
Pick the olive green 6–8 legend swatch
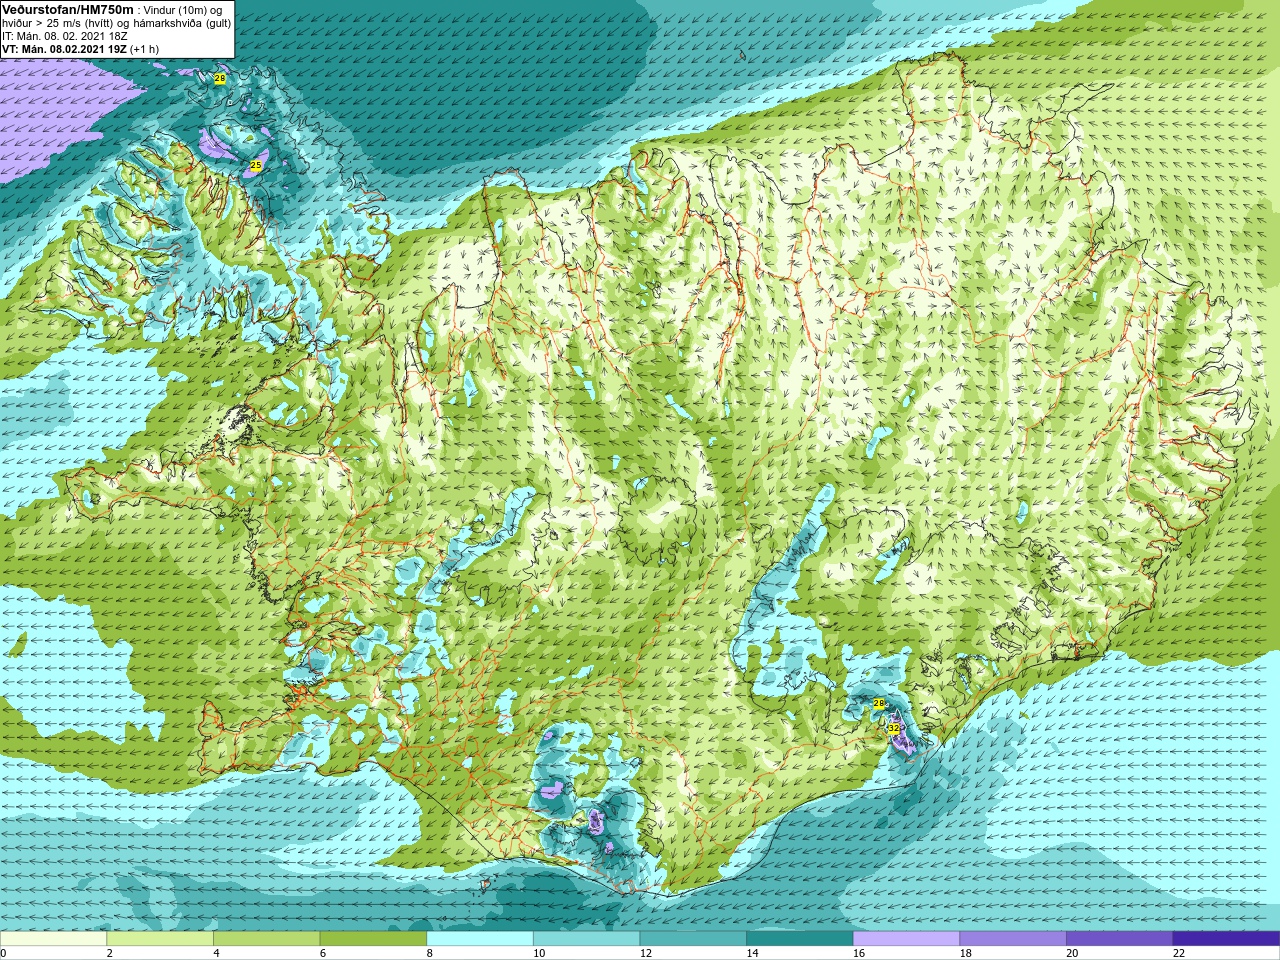pyautogui.click(x=373, y=939)
